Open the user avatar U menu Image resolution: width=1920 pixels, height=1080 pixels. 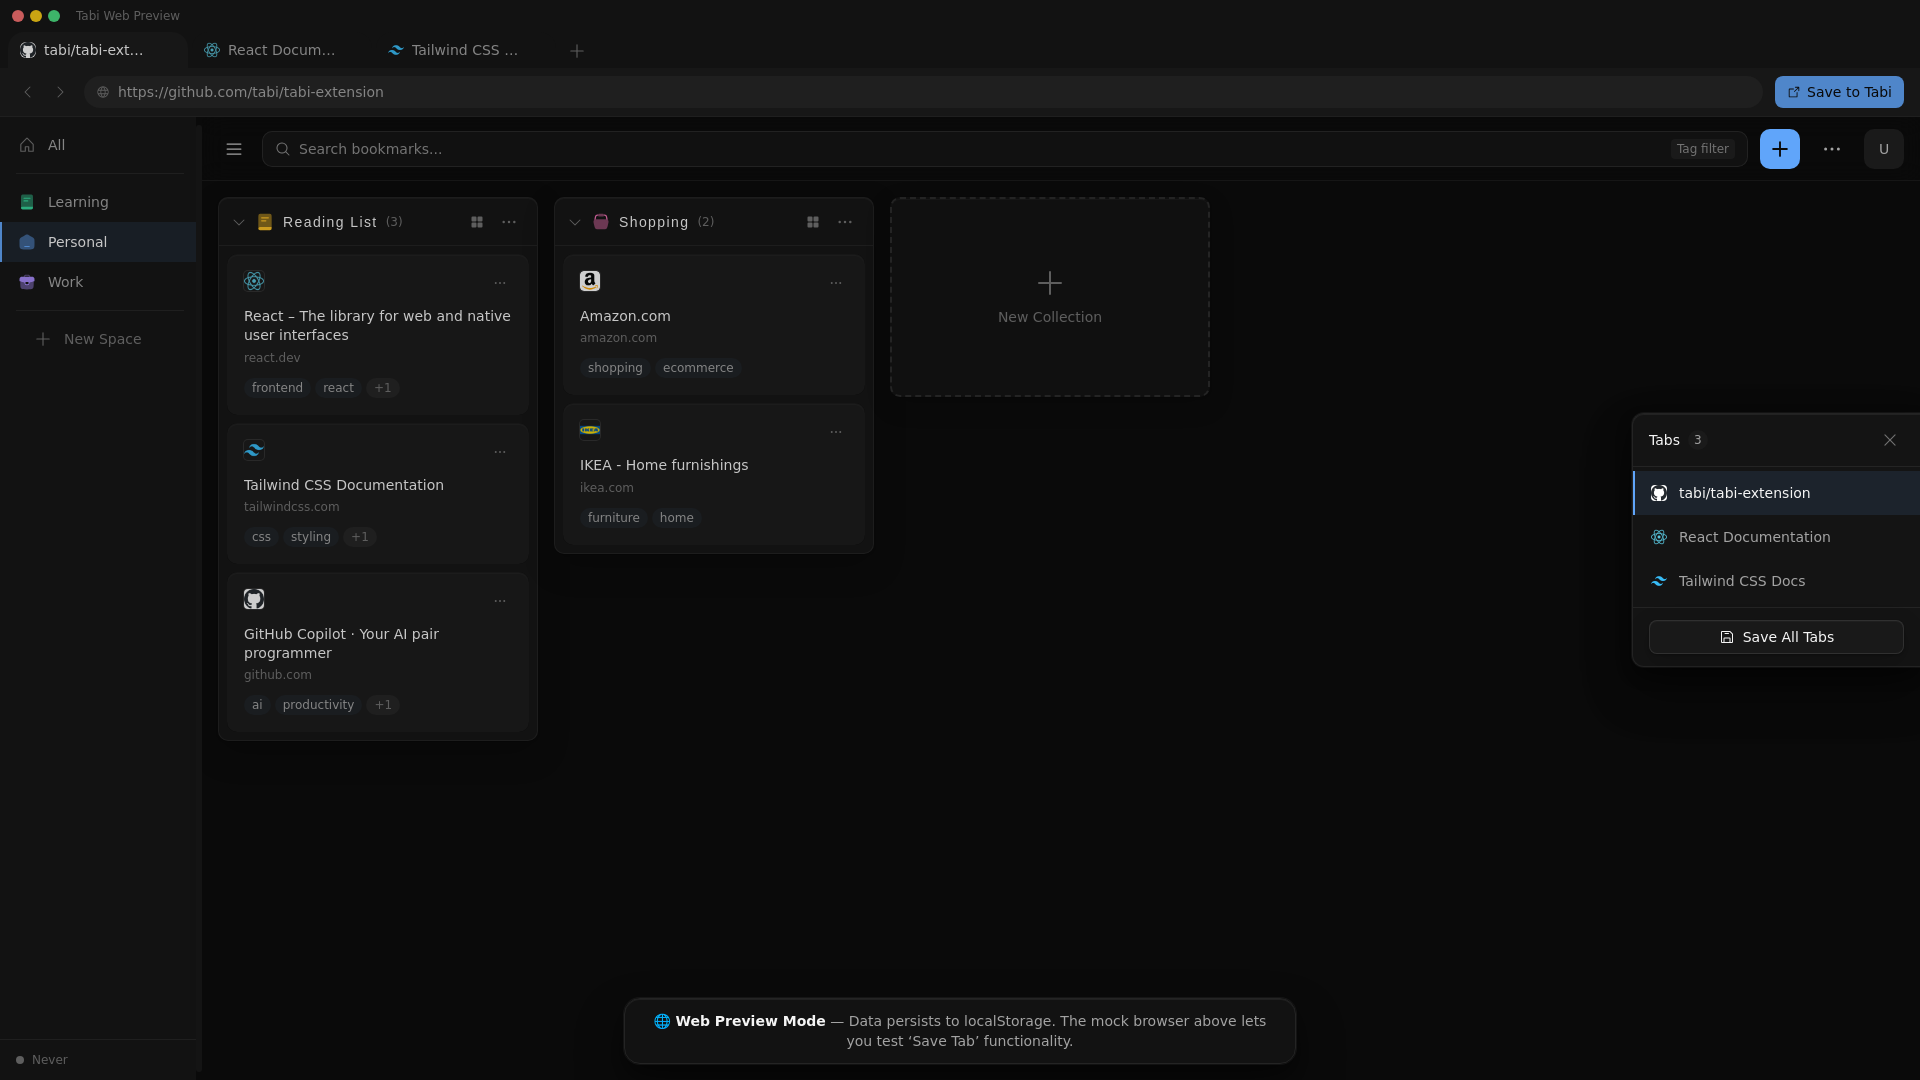pyautogui.click(x=1883, y=149)
